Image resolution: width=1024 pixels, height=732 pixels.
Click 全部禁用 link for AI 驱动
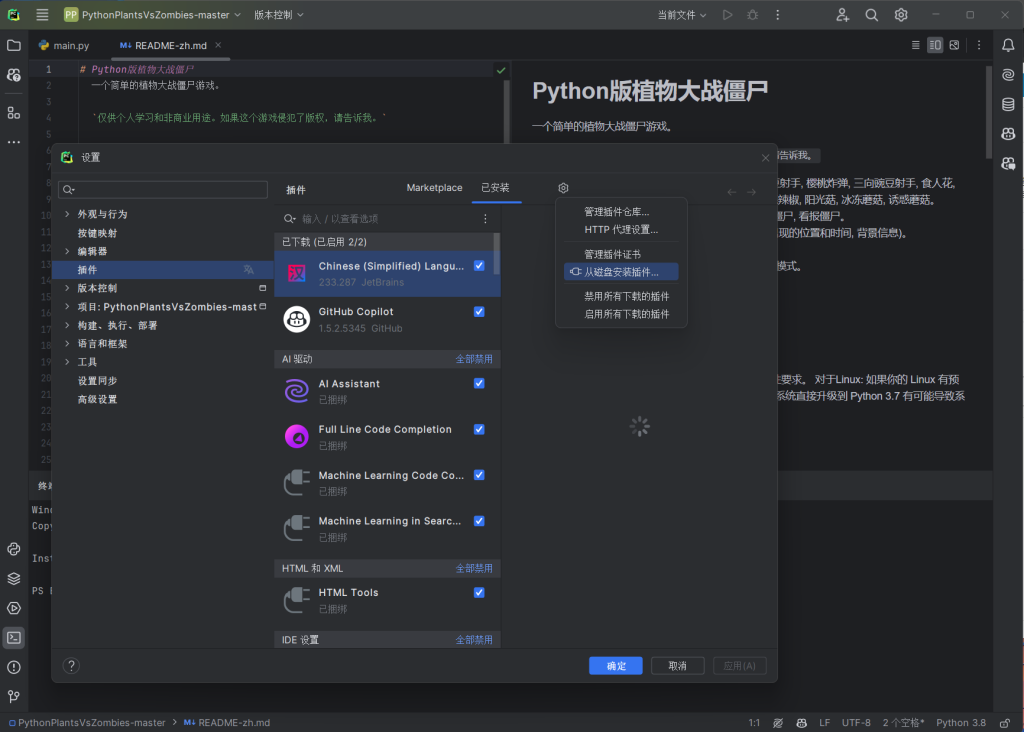(474, 359)
